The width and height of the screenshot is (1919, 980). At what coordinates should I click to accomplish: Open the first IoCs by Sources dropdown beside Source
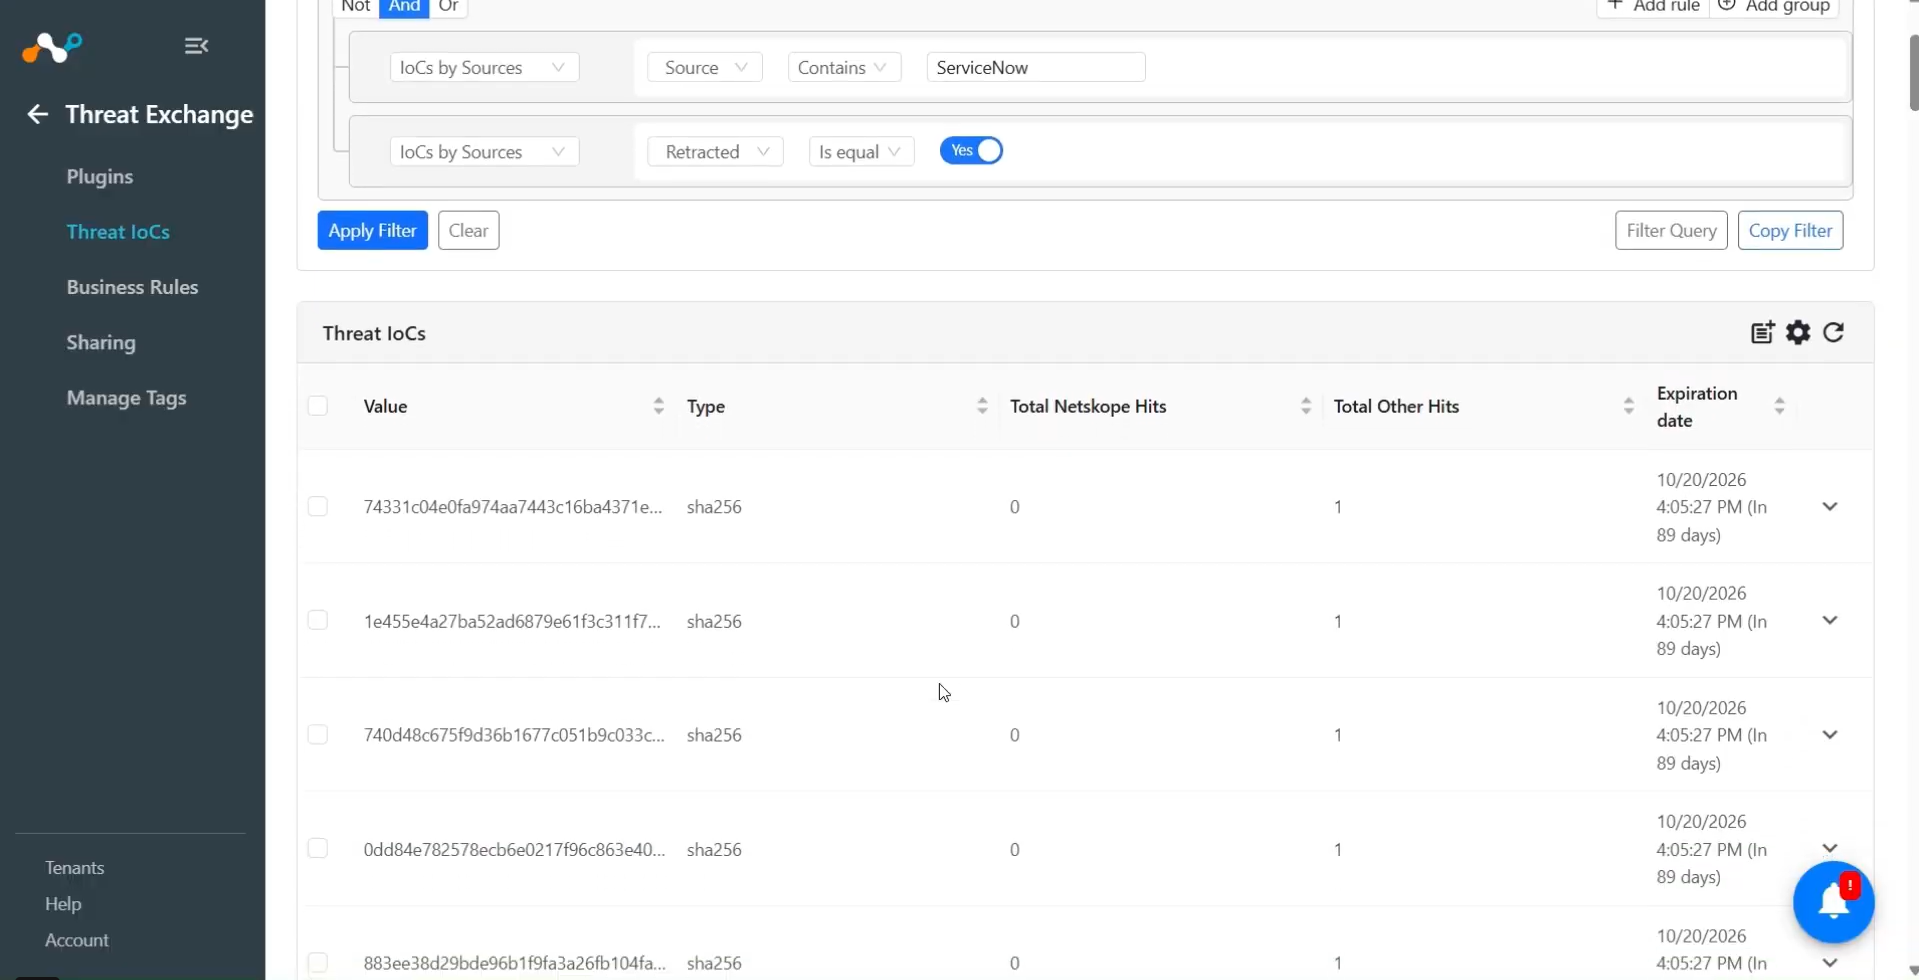pyautogui.click(x=484, y=67)
